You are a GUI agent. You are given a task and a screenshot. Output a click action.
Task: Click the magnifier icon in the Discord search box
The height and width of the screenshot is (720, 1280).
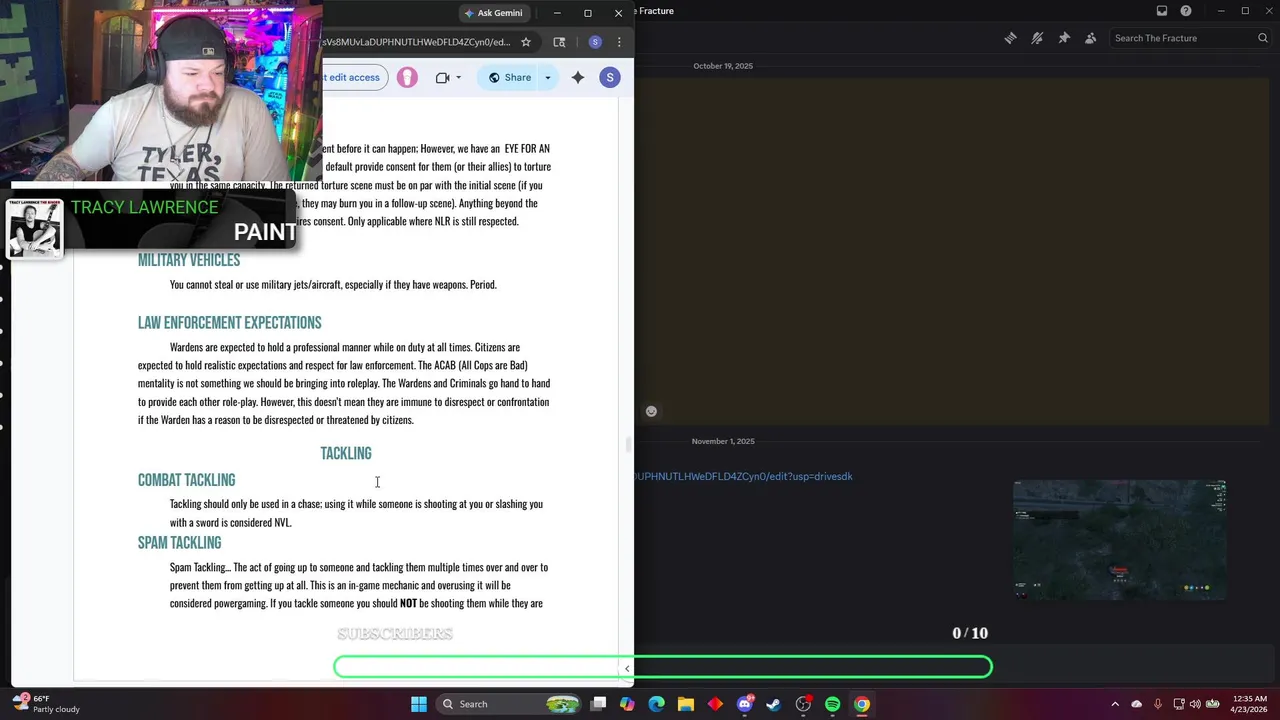click(x=1263, y=38)
